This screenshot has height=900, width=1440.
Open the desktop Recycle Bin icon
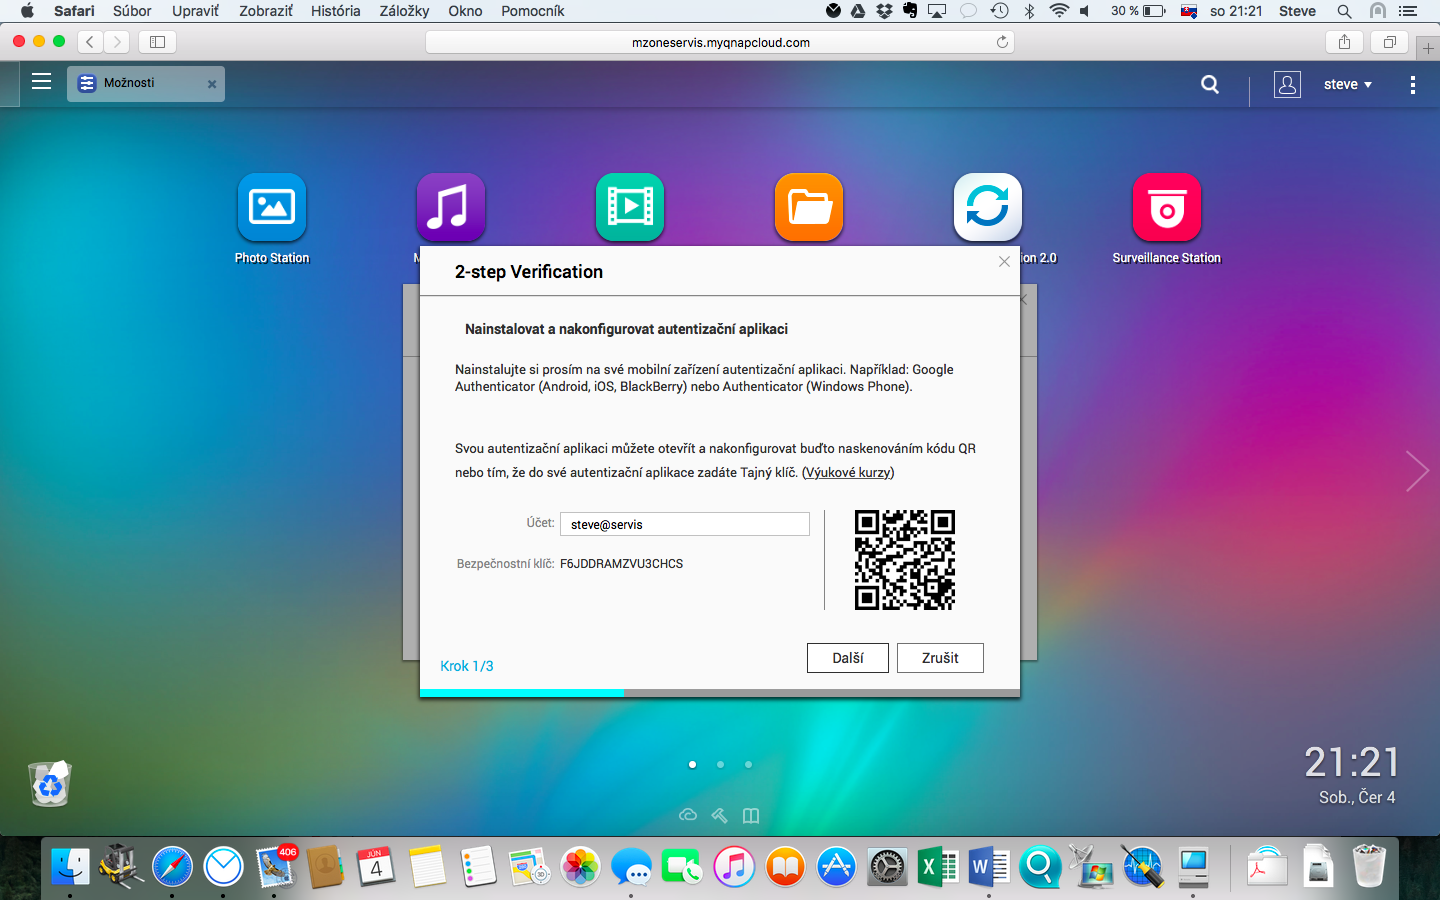50,784
